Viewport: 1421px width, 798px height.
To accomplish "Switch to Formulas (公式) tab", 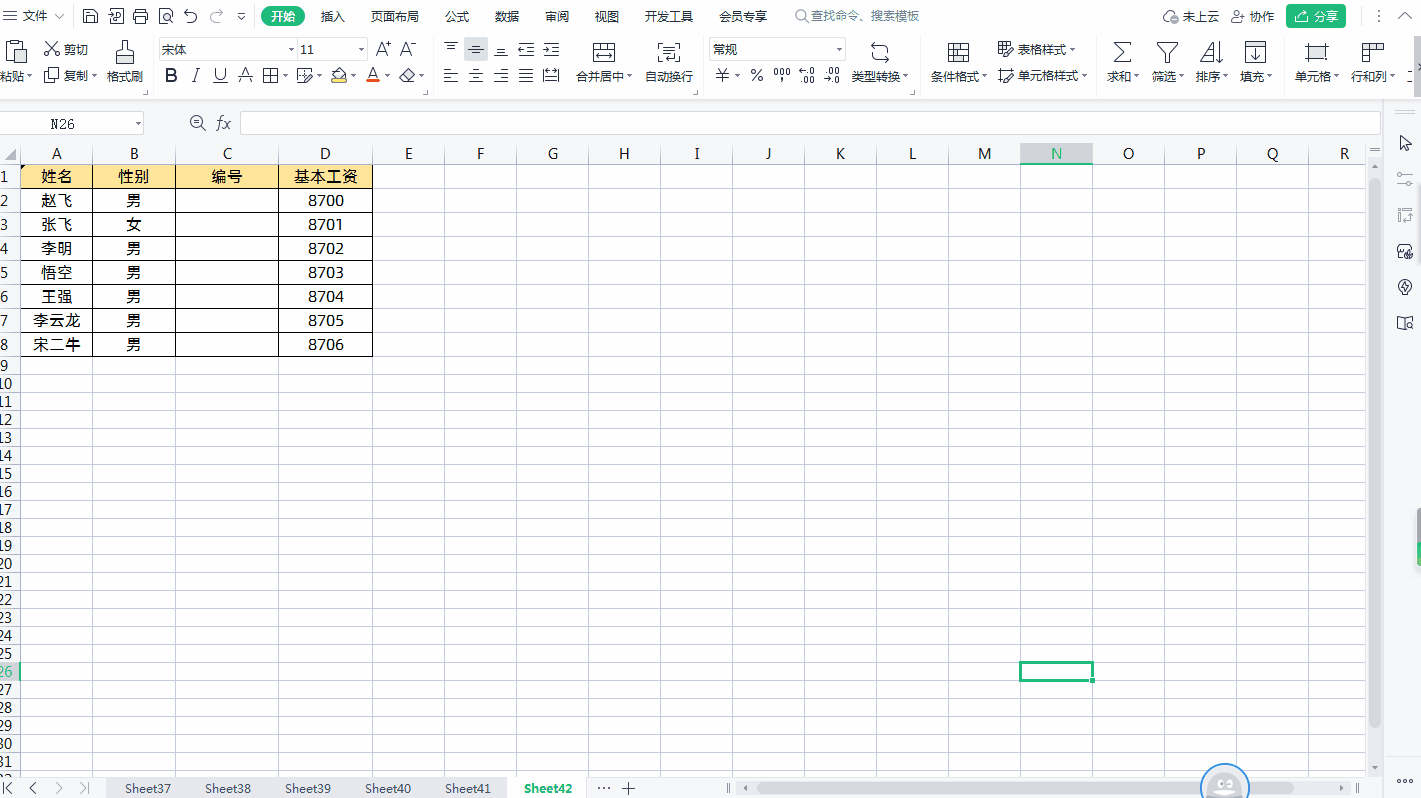I will pyautogui.click(x=457, y=16).
